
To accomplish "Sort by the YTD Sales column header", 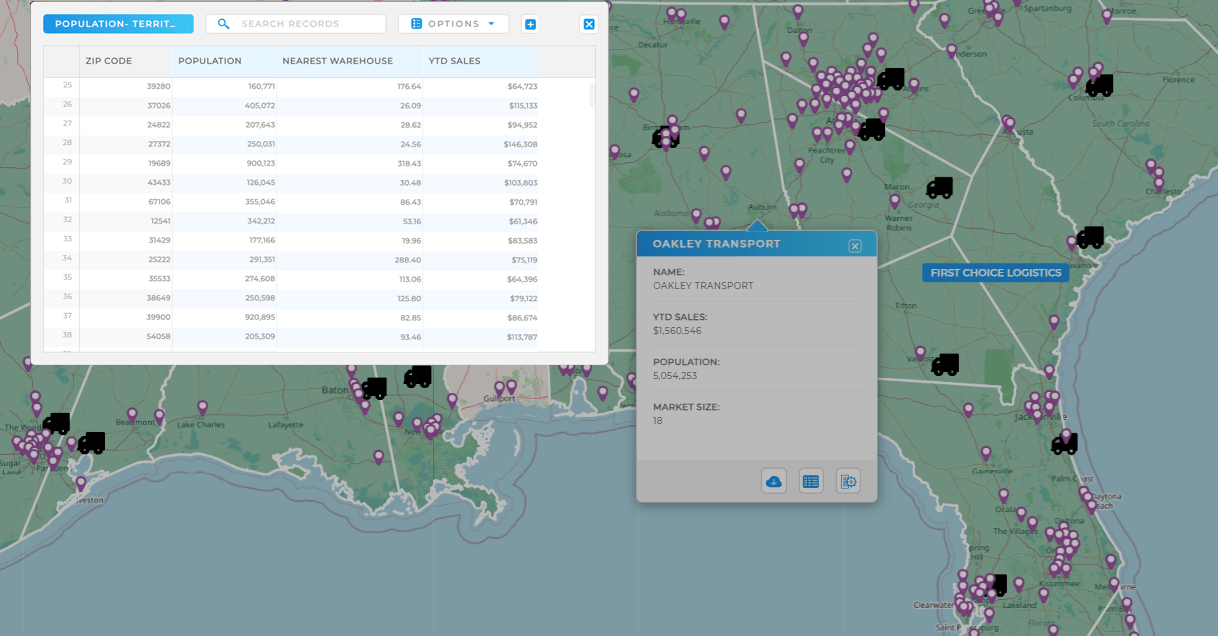I will [x=455, y=61].
